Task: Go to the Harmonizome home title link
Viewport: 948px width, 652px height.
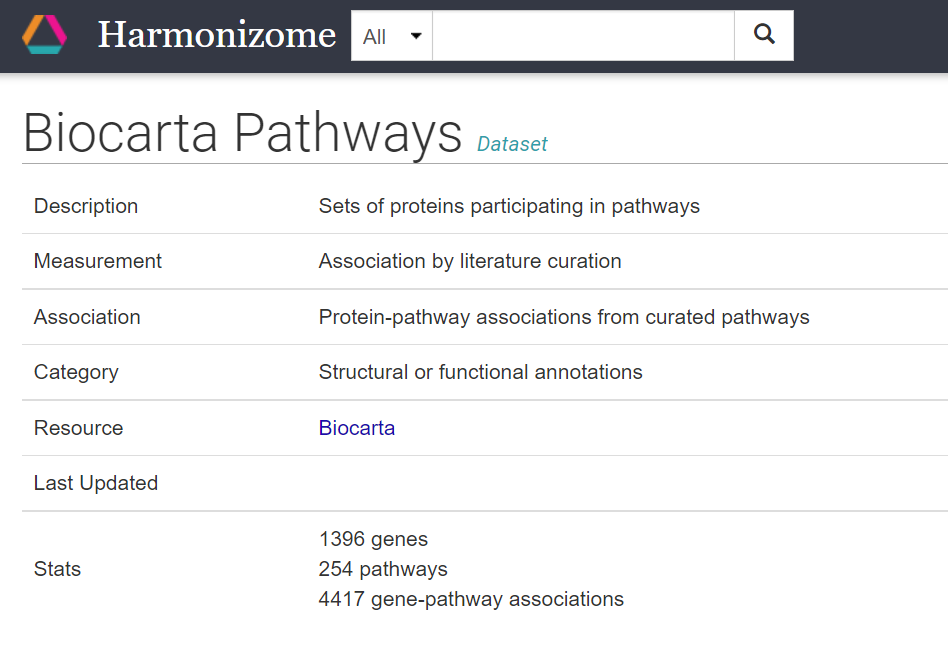Action: 216,34
